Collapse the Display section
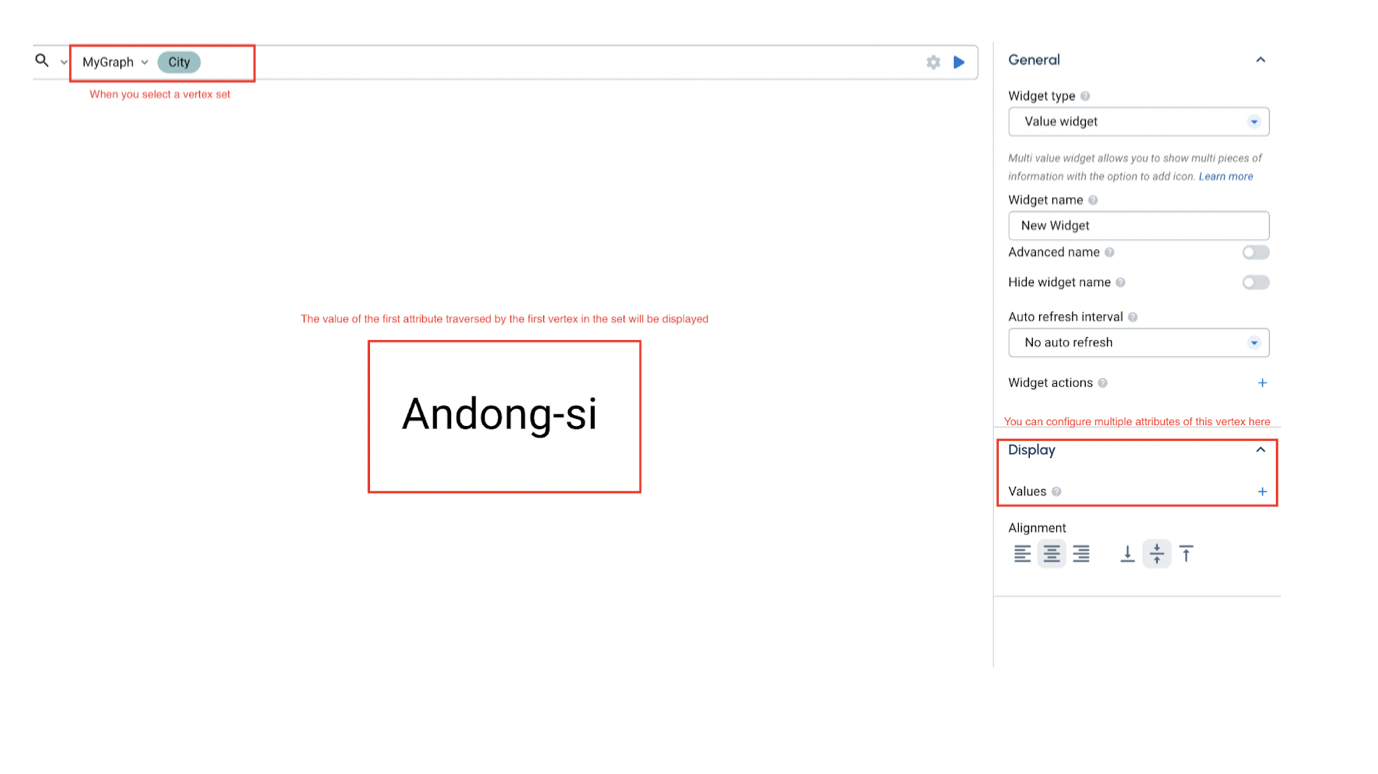This screenshot has height=774, width=1378. pyautogui.click(x=1260, y=450)
